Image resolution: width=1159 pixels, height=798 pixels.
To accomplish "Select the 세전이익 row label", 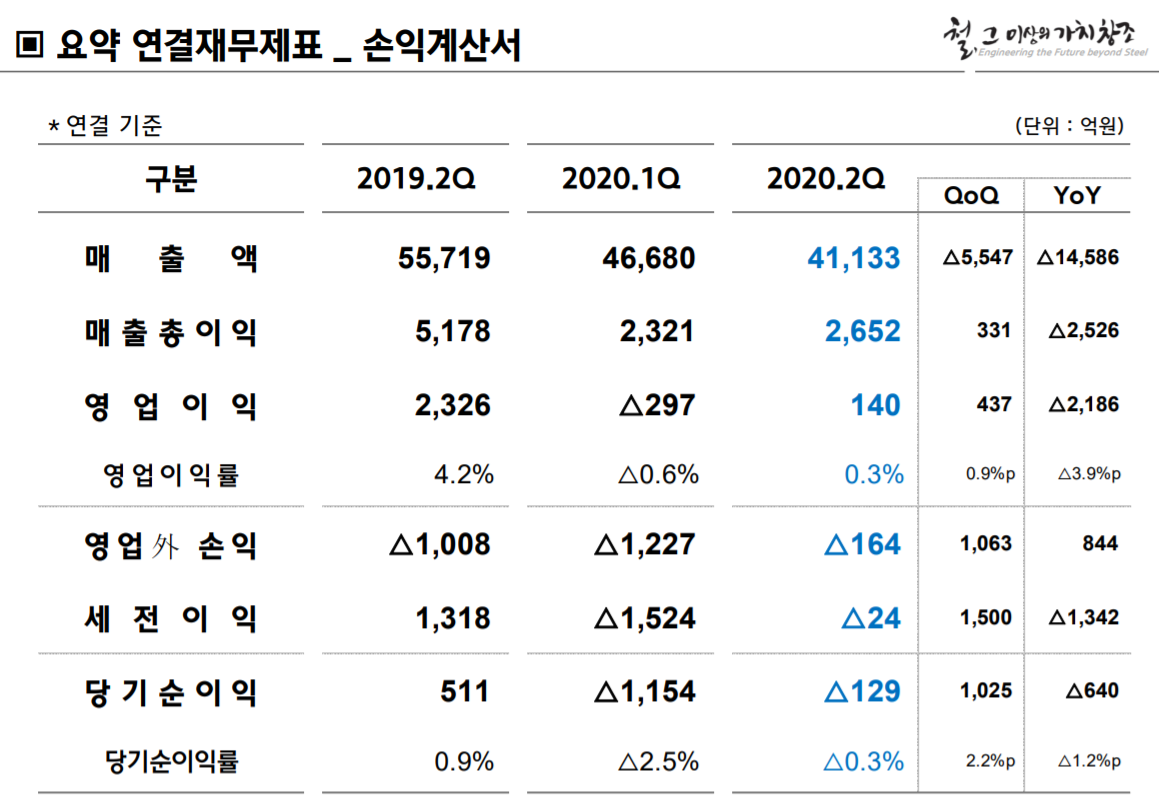I will [x=171, y=619].
